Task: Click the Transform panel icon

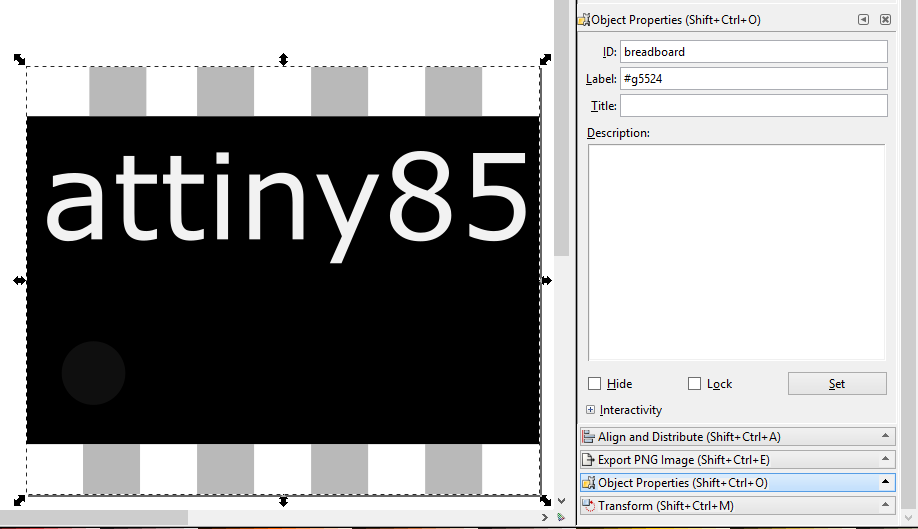Action: 588,506
